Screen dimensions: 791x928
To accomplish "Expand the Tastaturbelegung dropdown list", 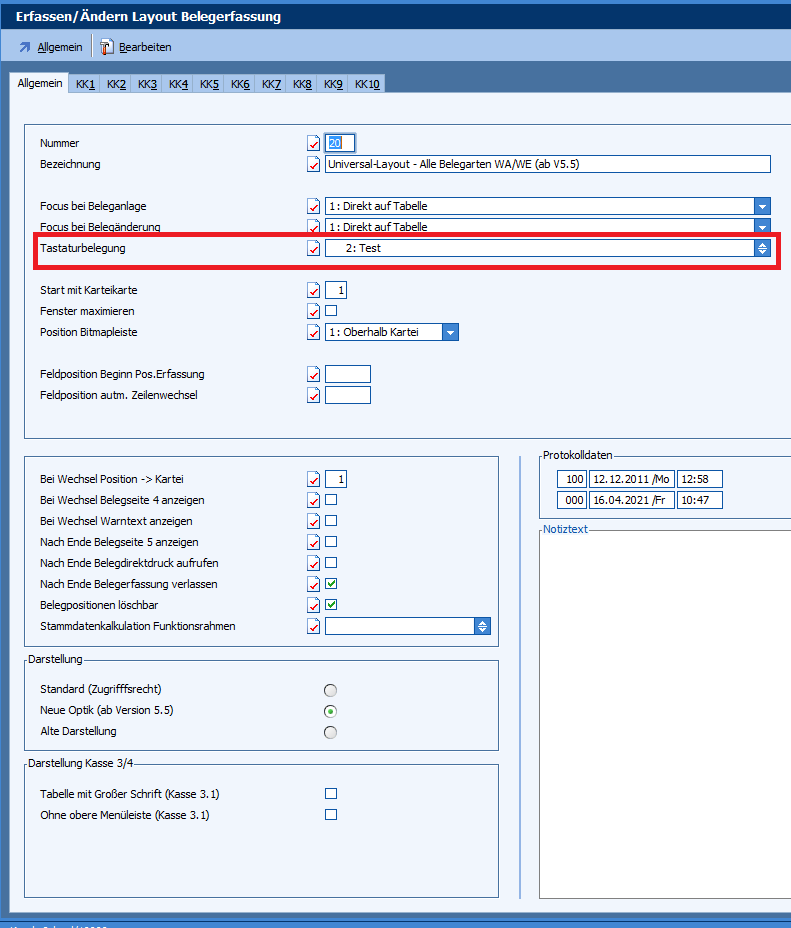I will 762,248.
